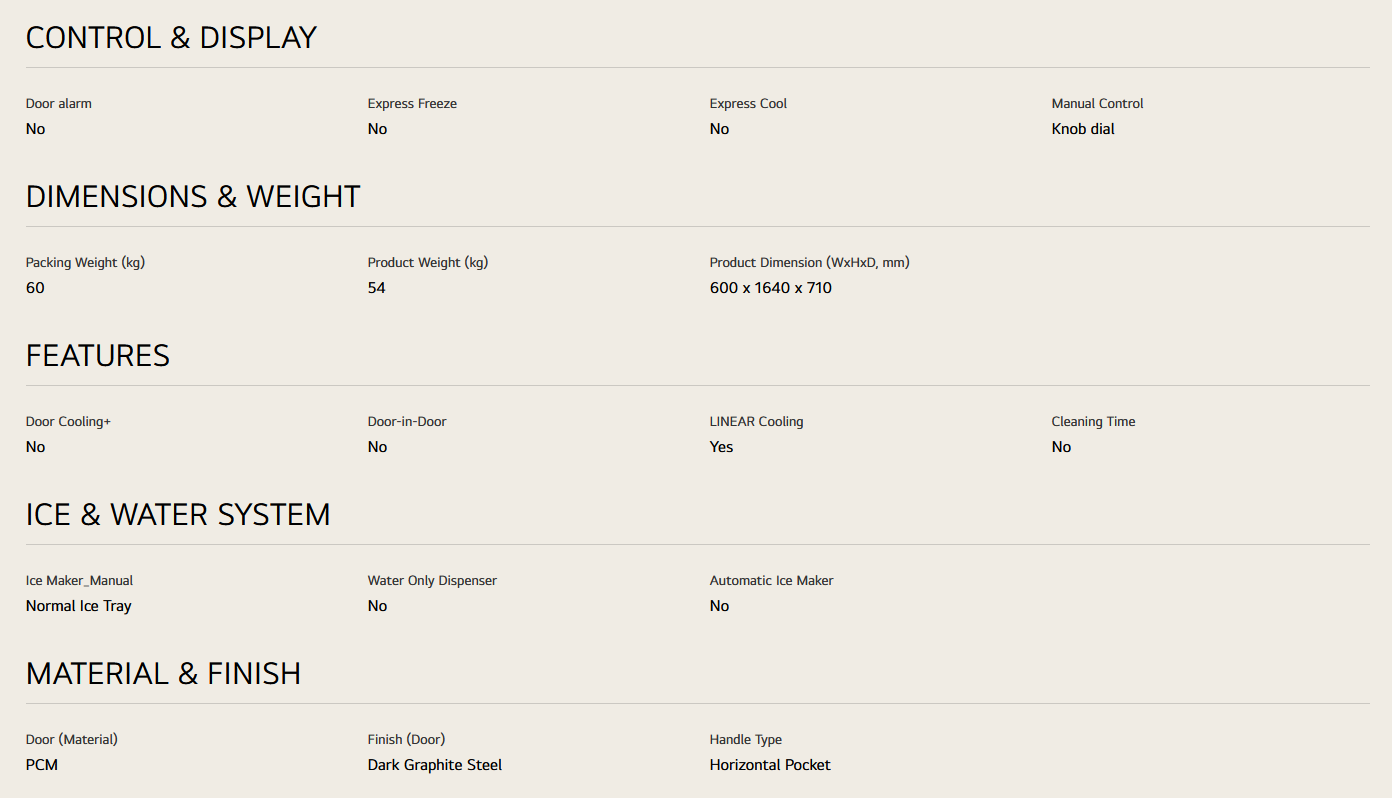
Task: Click the MATERIAL & FINISH heading
Action: [x=163, y=674]
